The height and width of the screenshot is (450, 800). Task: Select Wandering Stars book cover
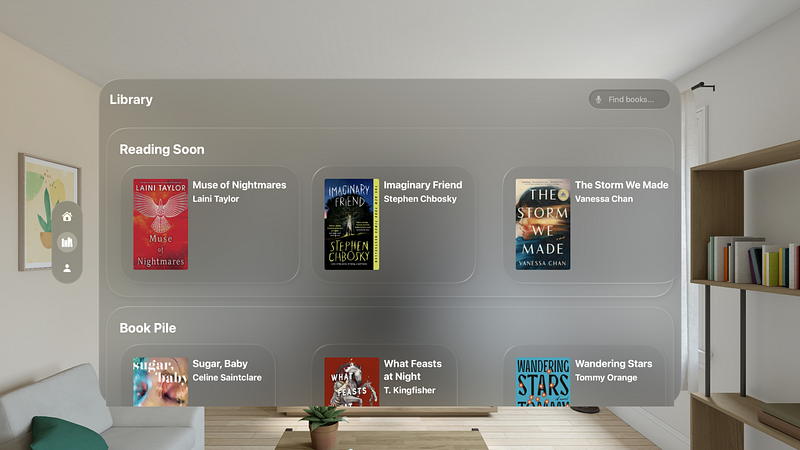click(x=543, y=382)
